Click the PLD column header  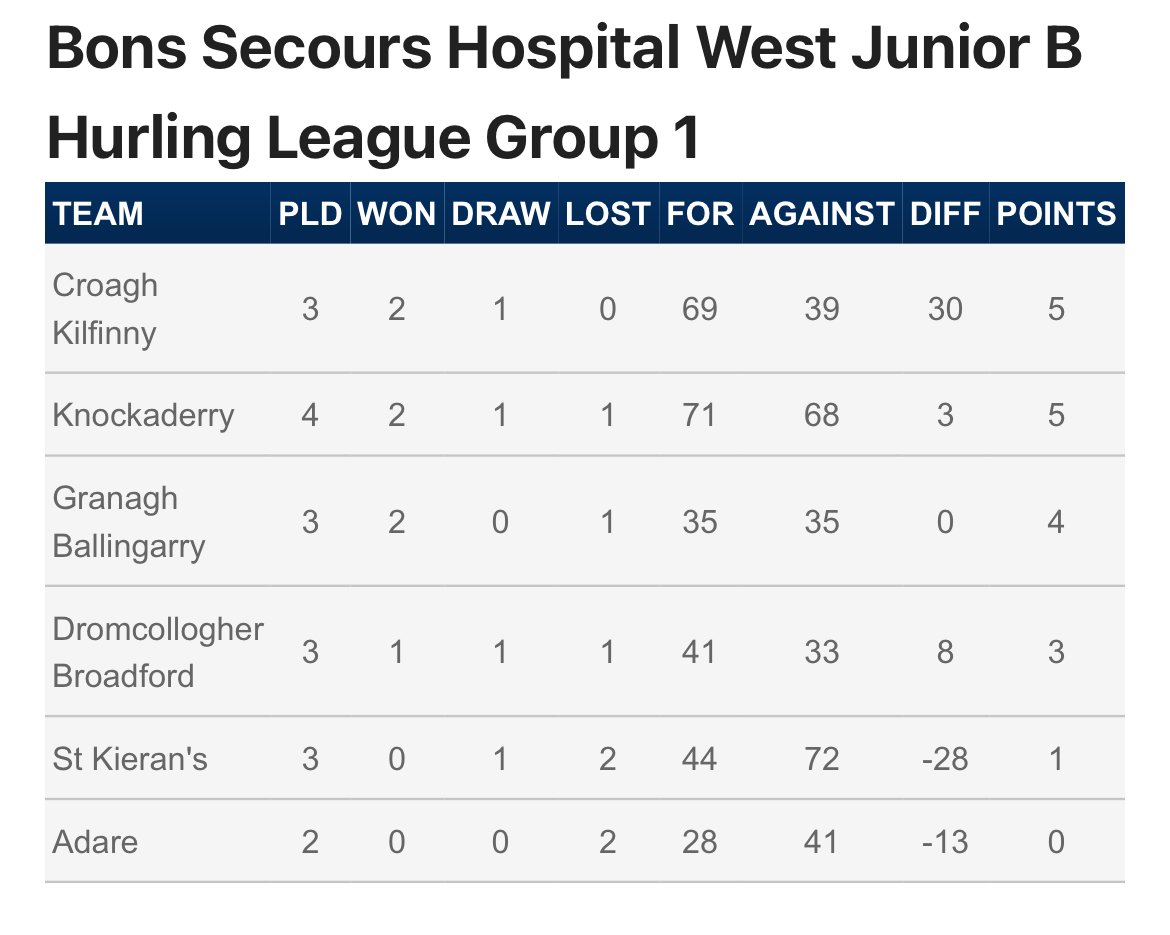tap(310, 213)
